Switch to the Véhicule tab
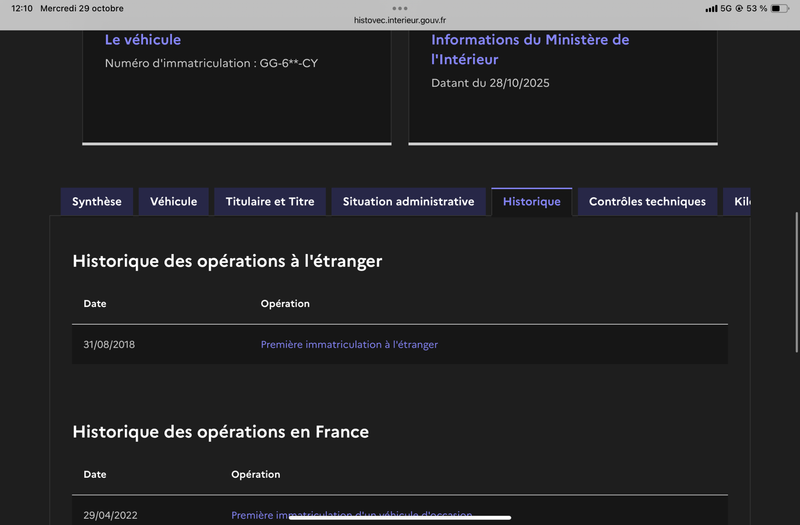800x525 pixels. click(173, 202)
